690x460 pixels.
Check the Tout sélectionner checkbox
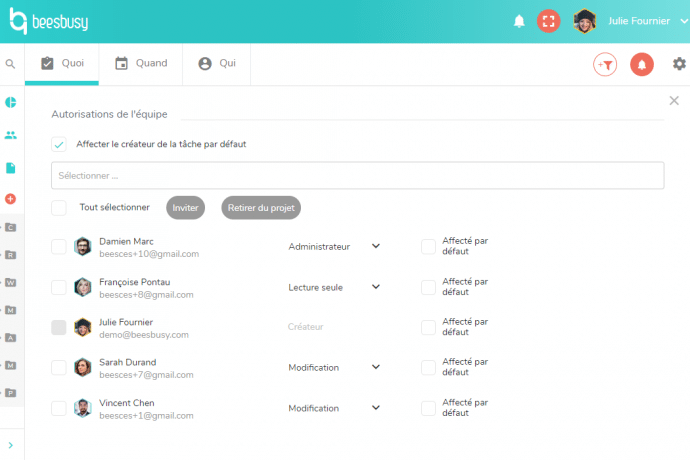[x=59, y=207]
